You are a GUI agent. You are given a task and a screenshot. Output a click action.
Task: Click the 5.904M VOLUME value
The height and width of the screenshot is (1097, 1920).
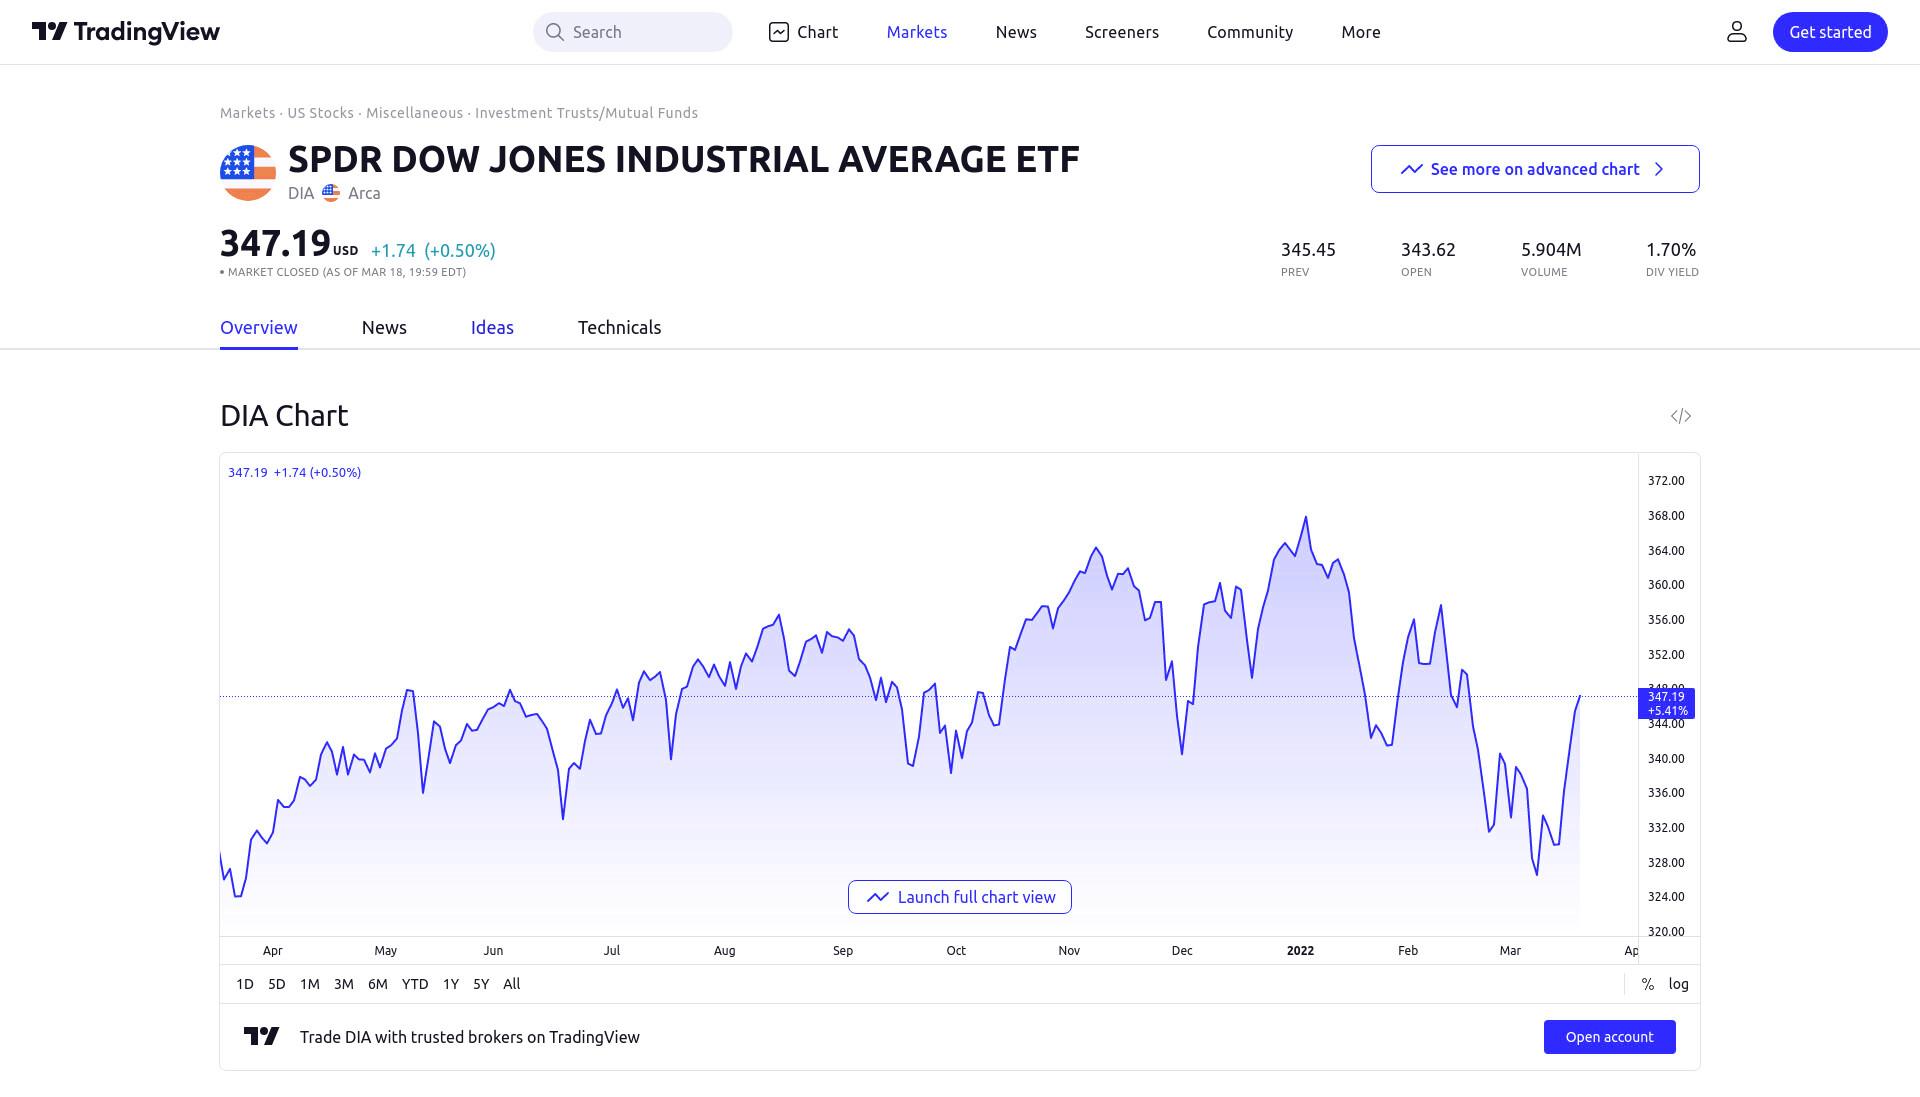[1551, 250]
